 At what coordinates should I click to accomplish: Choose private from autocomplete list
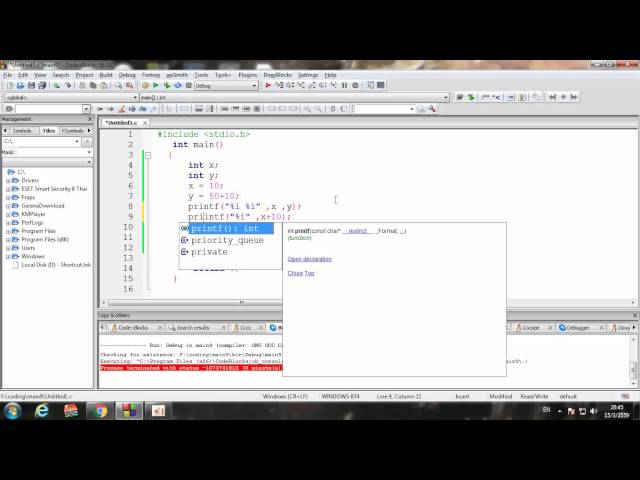[209, 252]
